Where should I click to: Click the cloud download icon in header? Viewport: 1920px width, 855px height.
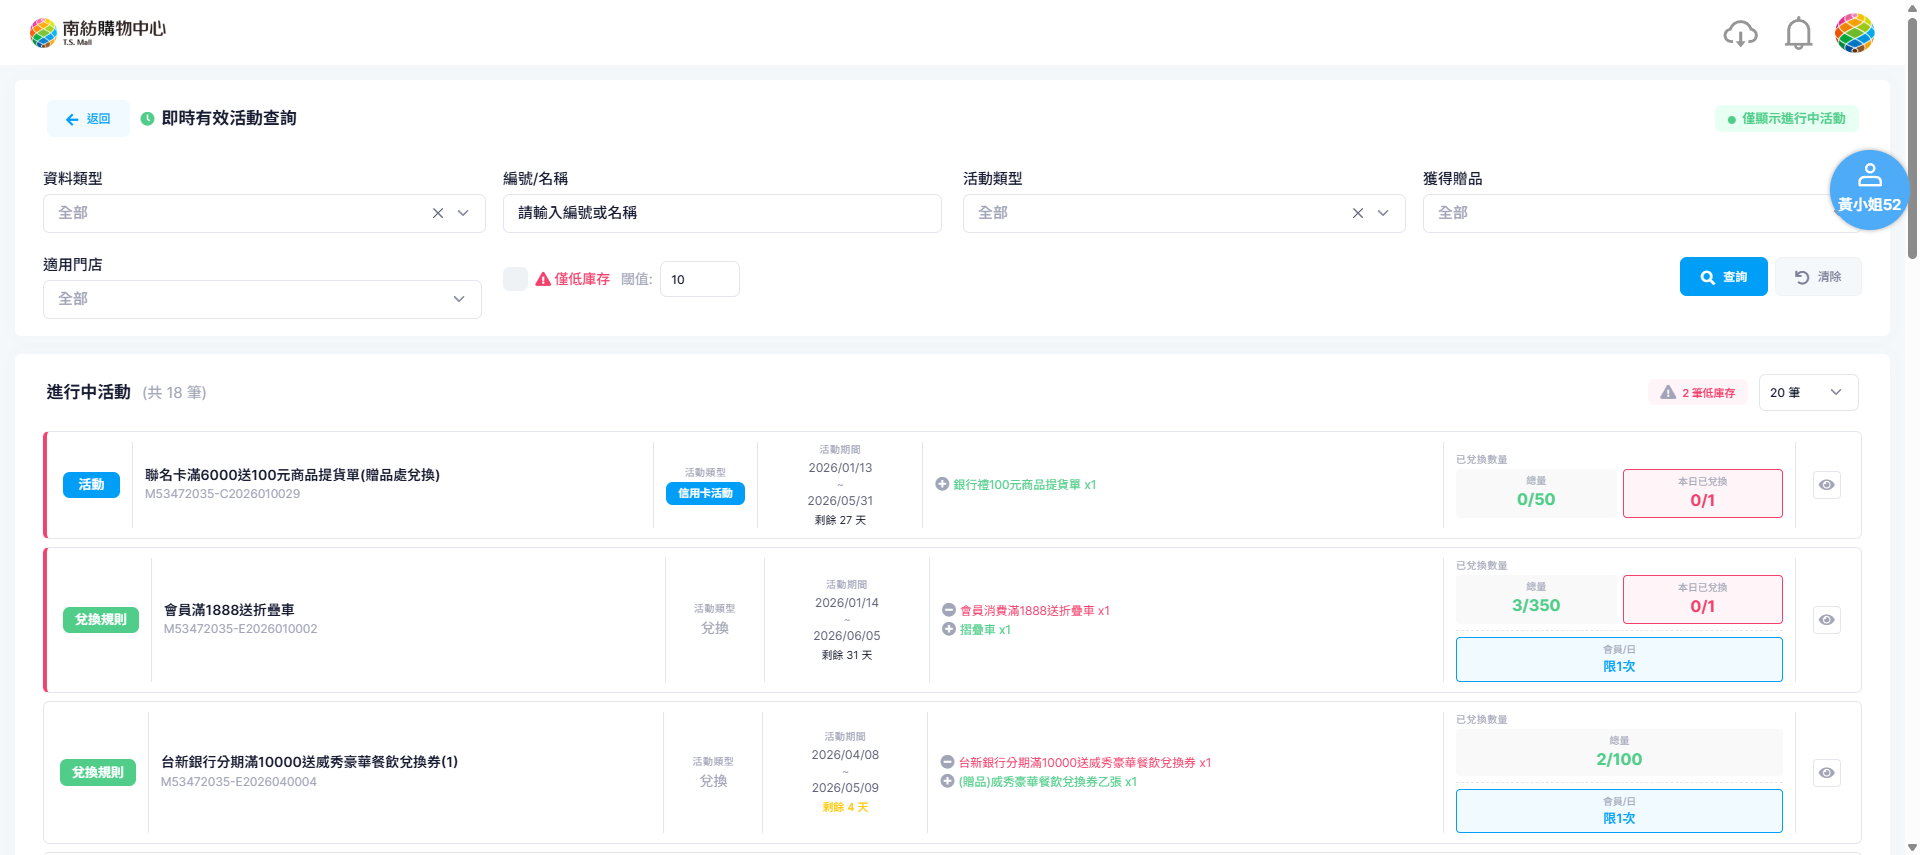coord(1740,34)
